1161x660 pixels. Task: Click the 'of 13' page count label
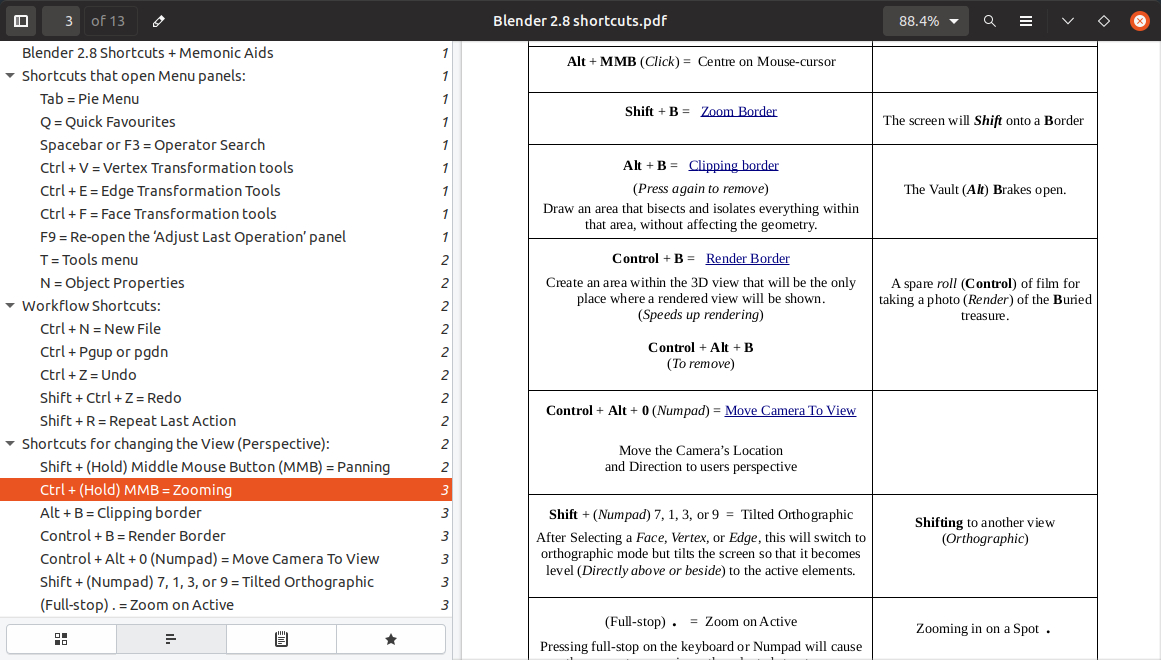(108, 21)
